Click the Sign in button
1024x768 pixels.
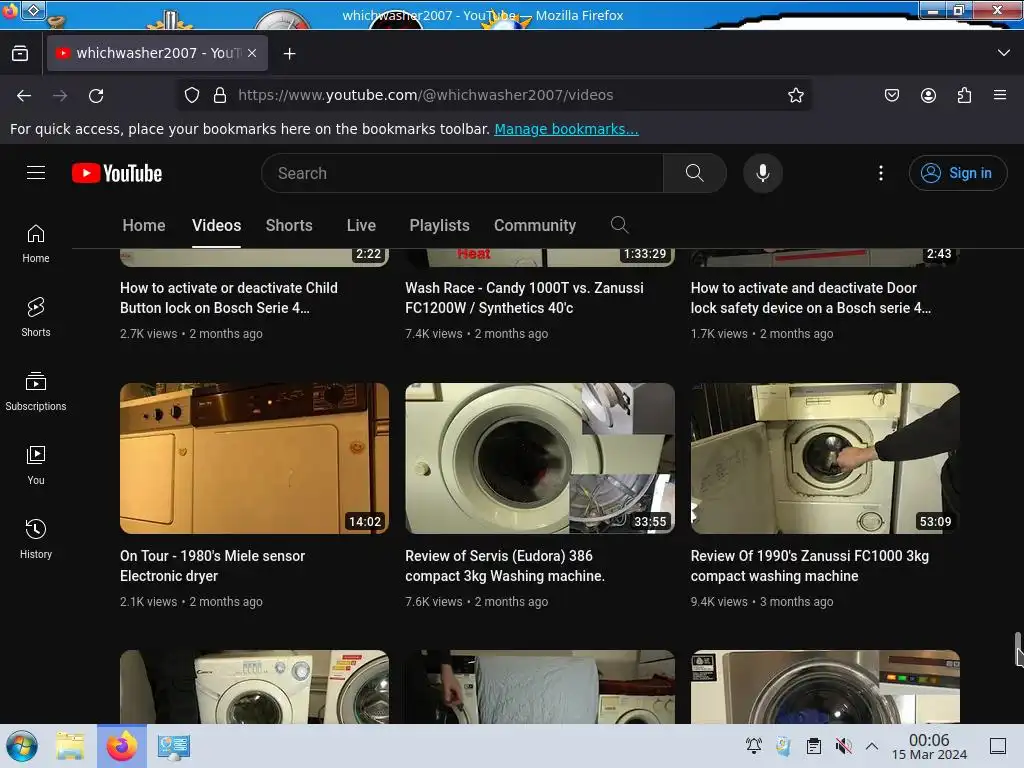pyautogui.click(x=957, y=173)
